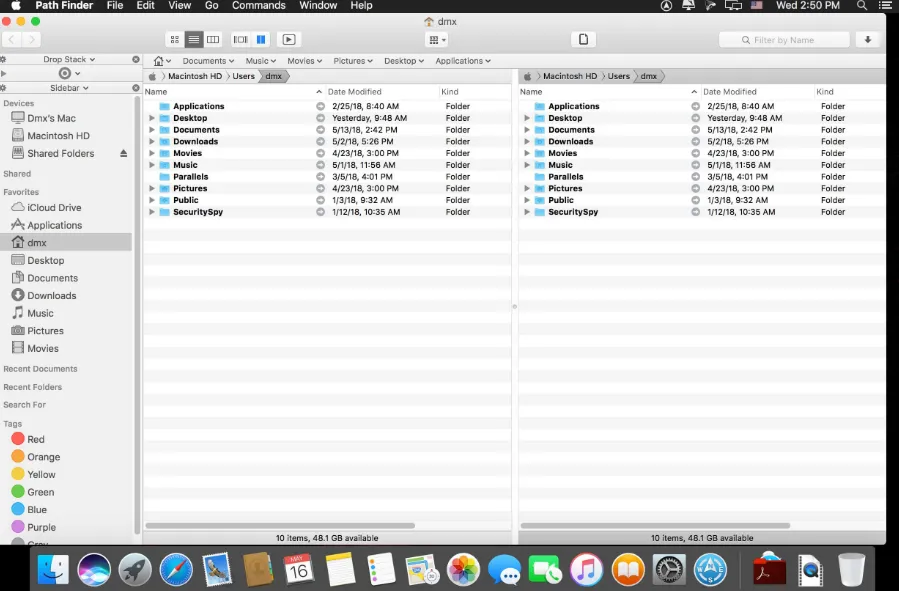Viewport: 899px width, 591px height.
Task: Click the Drop Stack target circle icon
Action: pyautogui.click(x=65, y=73)
